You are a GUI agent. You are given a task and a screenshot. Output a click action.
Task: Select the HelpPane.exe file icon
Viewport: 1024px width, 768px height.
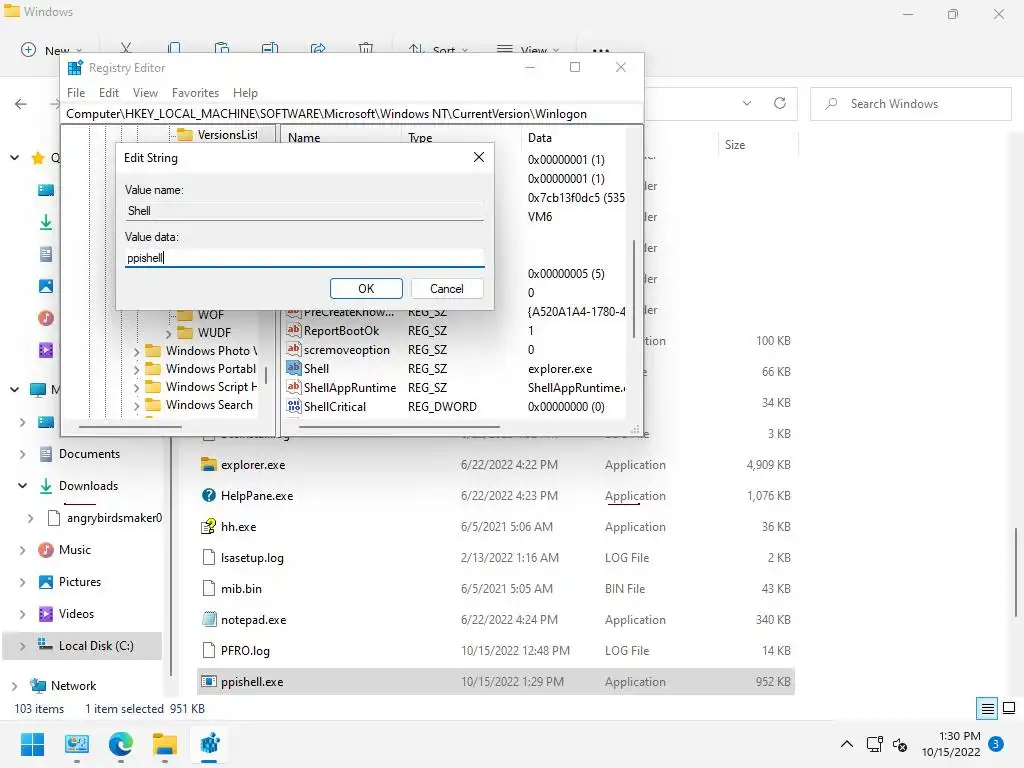click(x=208, y=496)
